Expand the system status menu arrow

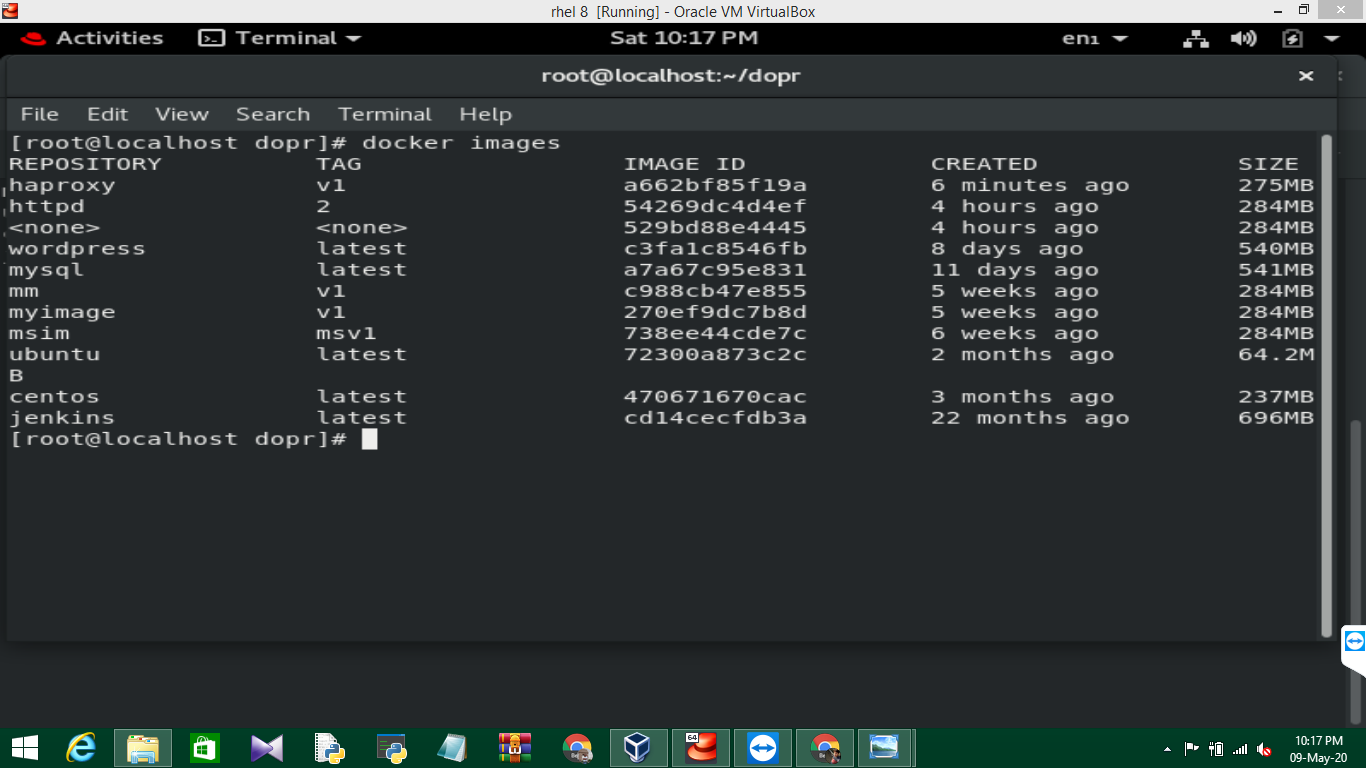[1331, 40]
